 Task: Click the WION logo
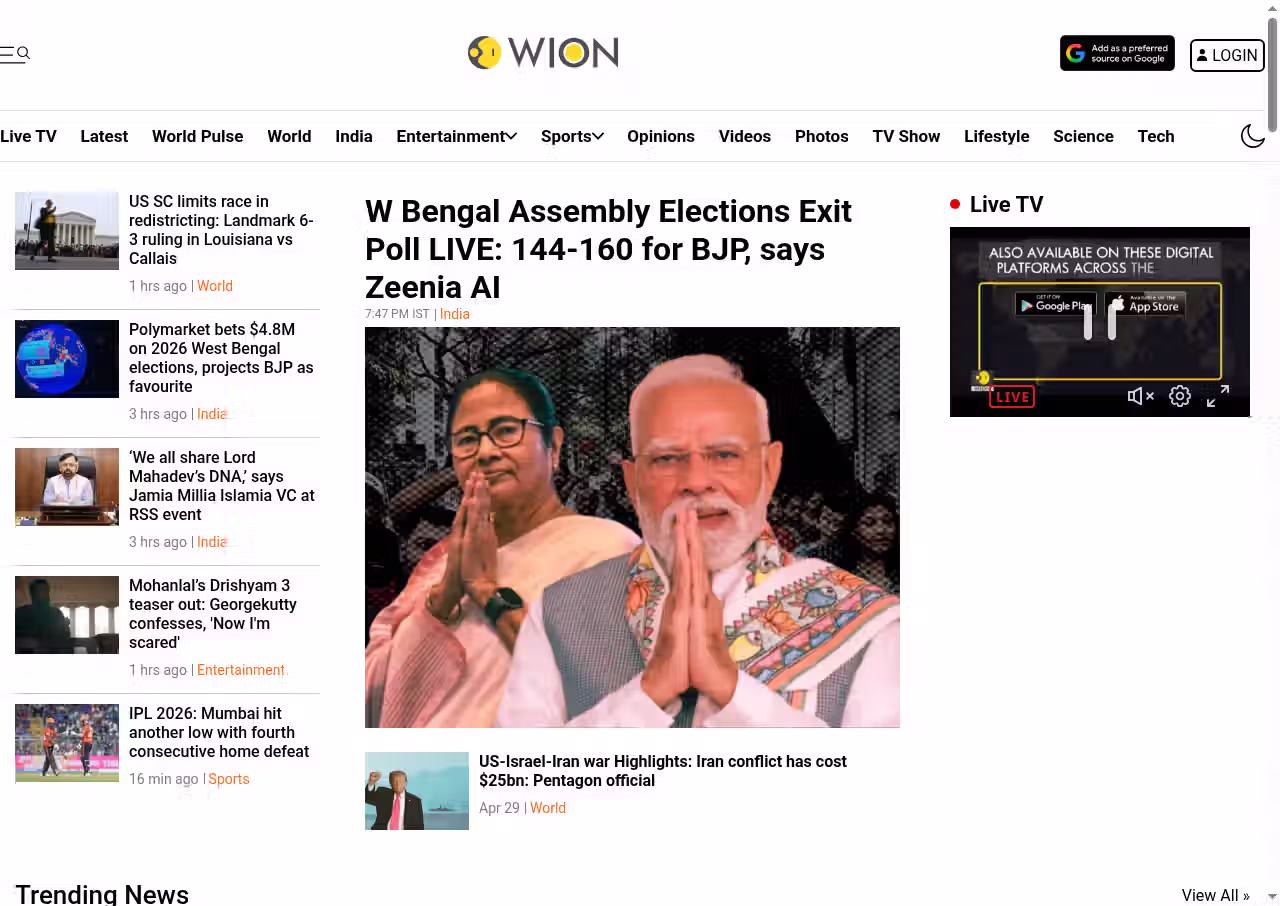[543, 53]
